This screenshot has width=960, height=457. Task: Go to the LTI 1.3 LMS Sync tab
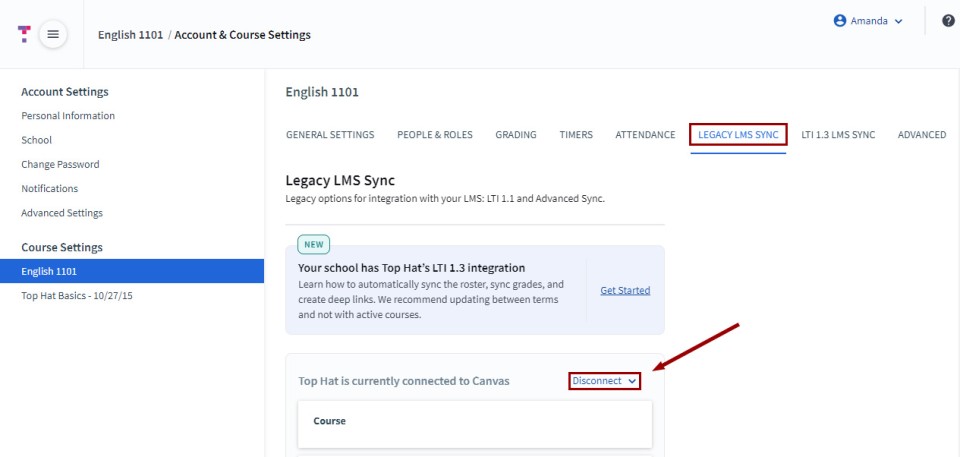tap(838, 135)
